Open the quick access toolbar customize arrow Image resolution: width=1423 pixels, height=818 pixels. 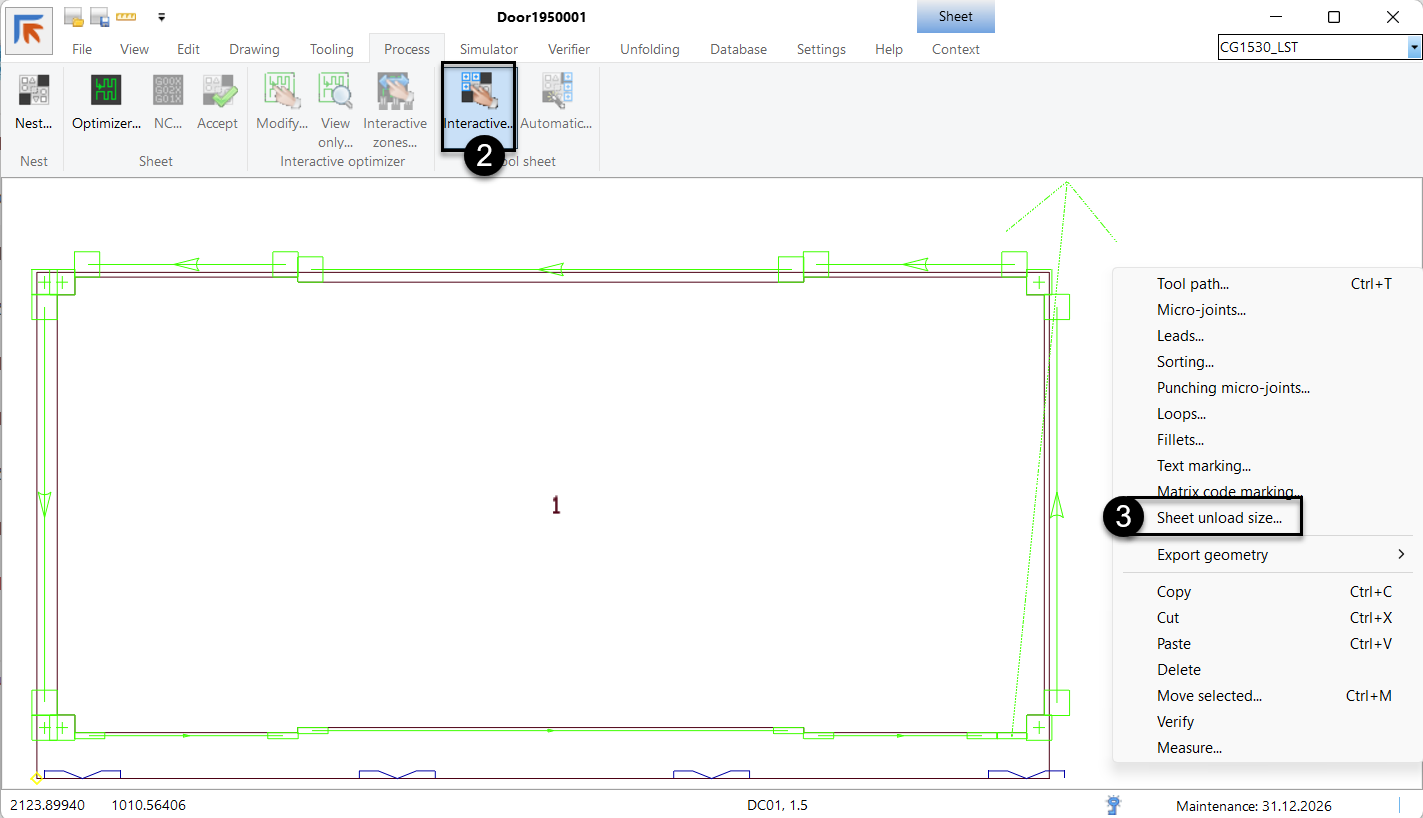[x=161, y=17]
